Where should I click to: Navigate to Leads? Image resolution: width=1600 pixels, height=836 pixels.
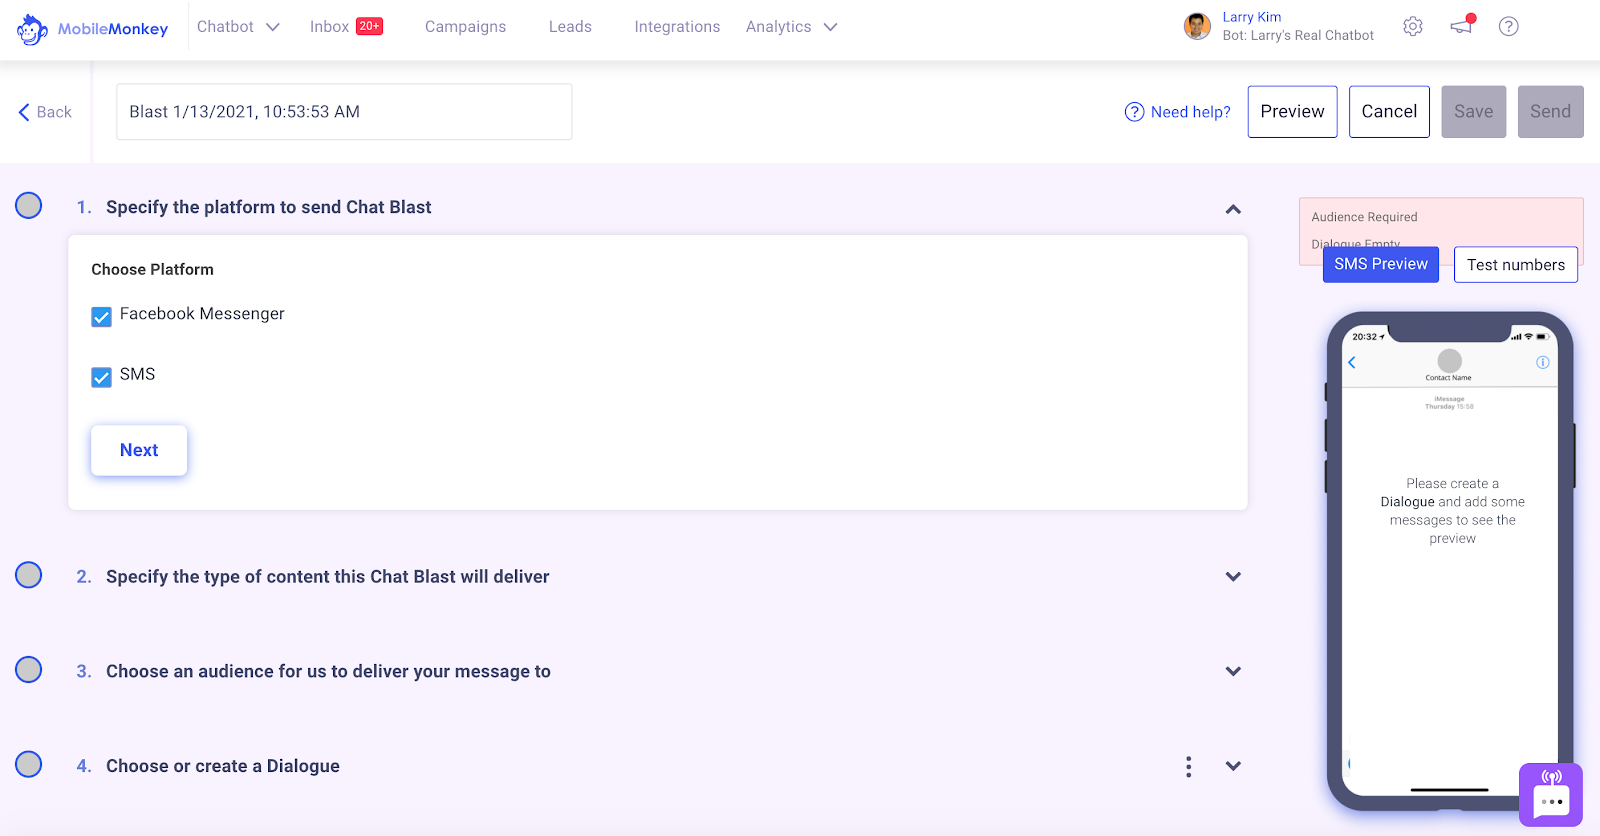[570, 27]
